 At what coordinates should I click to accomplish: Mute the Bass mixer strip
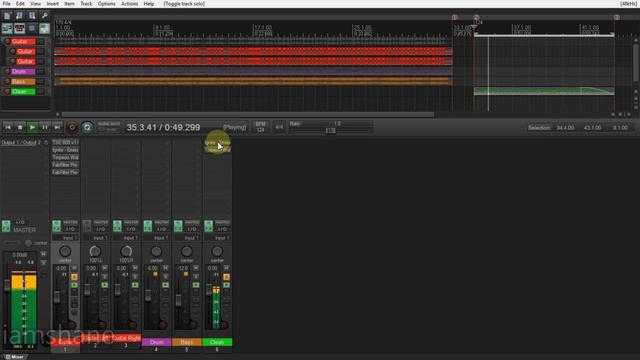coord(196,268)
